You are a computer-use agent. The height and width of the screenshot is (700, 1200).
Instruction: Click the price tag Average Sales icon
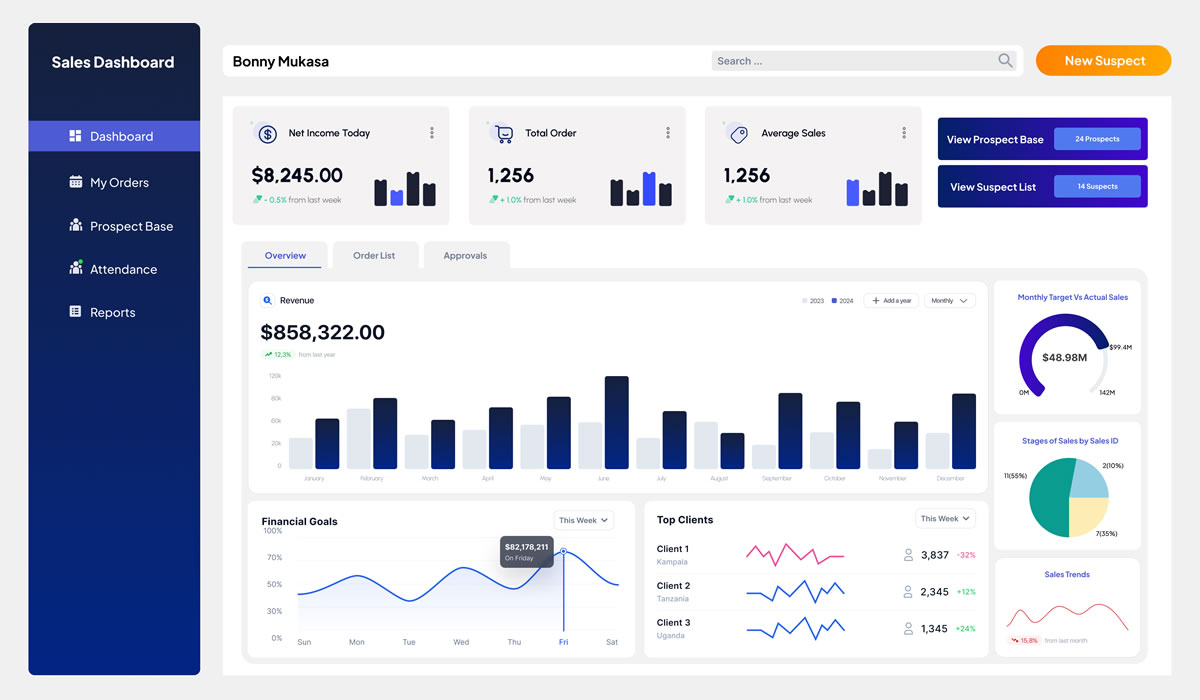(739, 134)
